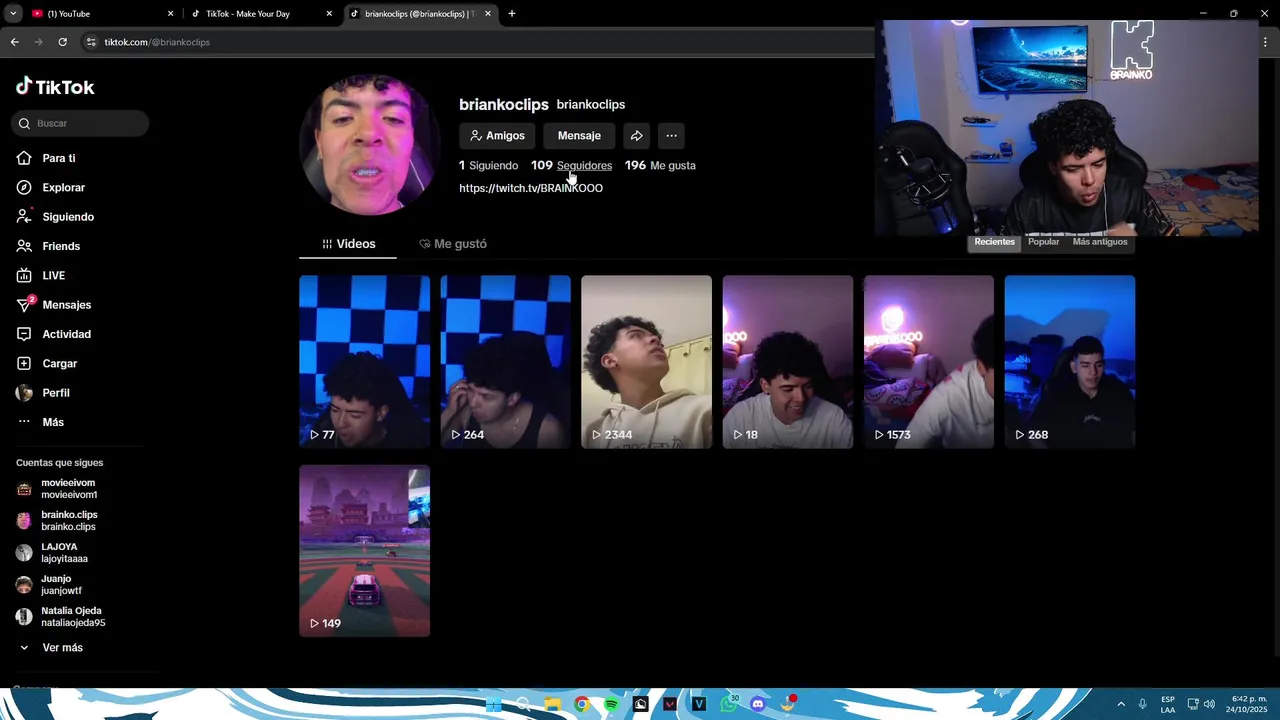Reload the TikTok page

62,42
